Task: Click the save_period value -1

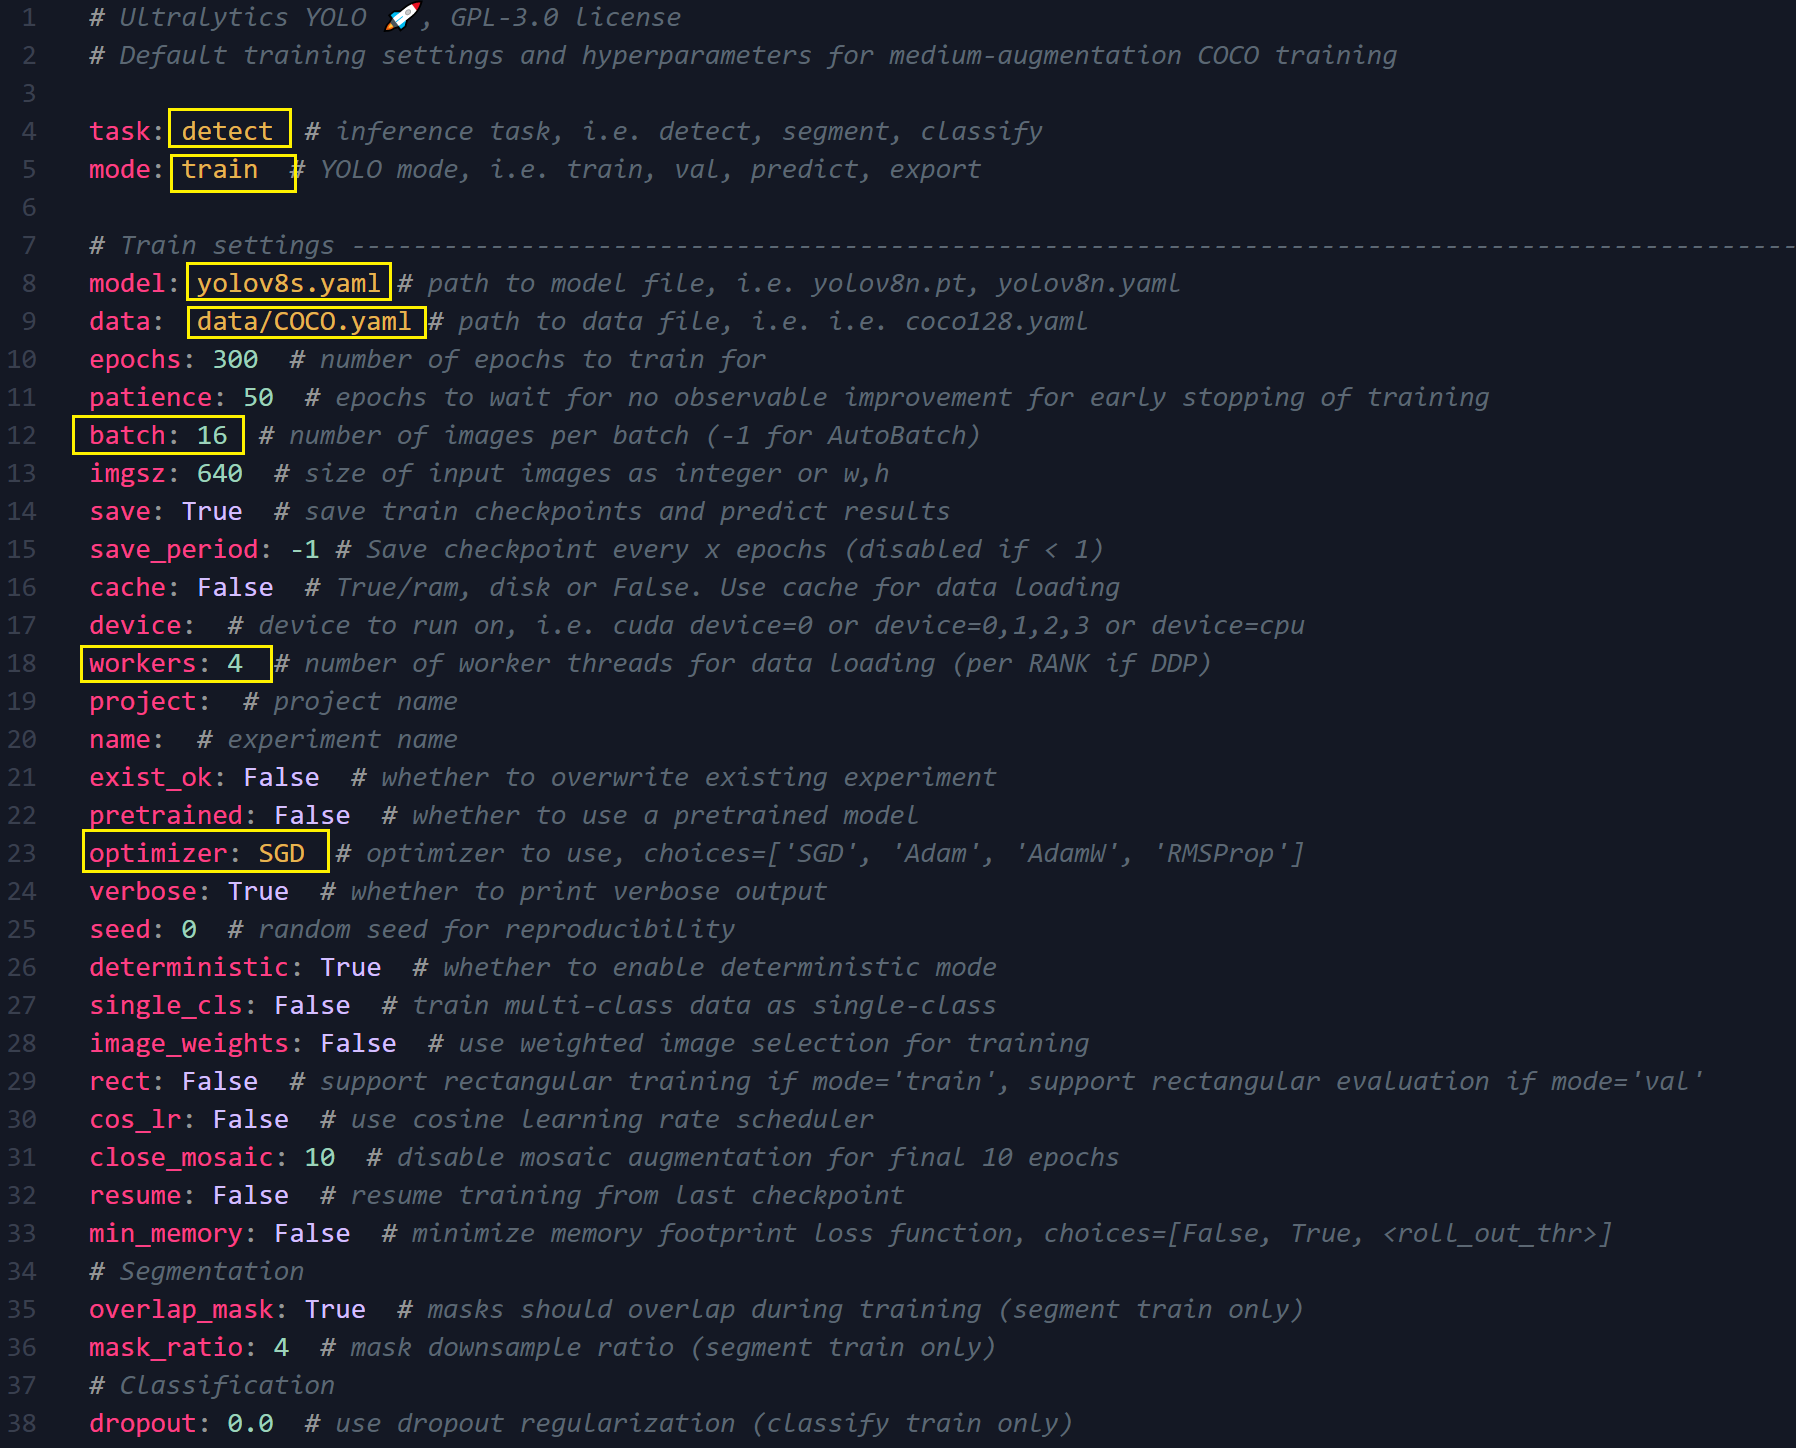Action: point(305,549)
